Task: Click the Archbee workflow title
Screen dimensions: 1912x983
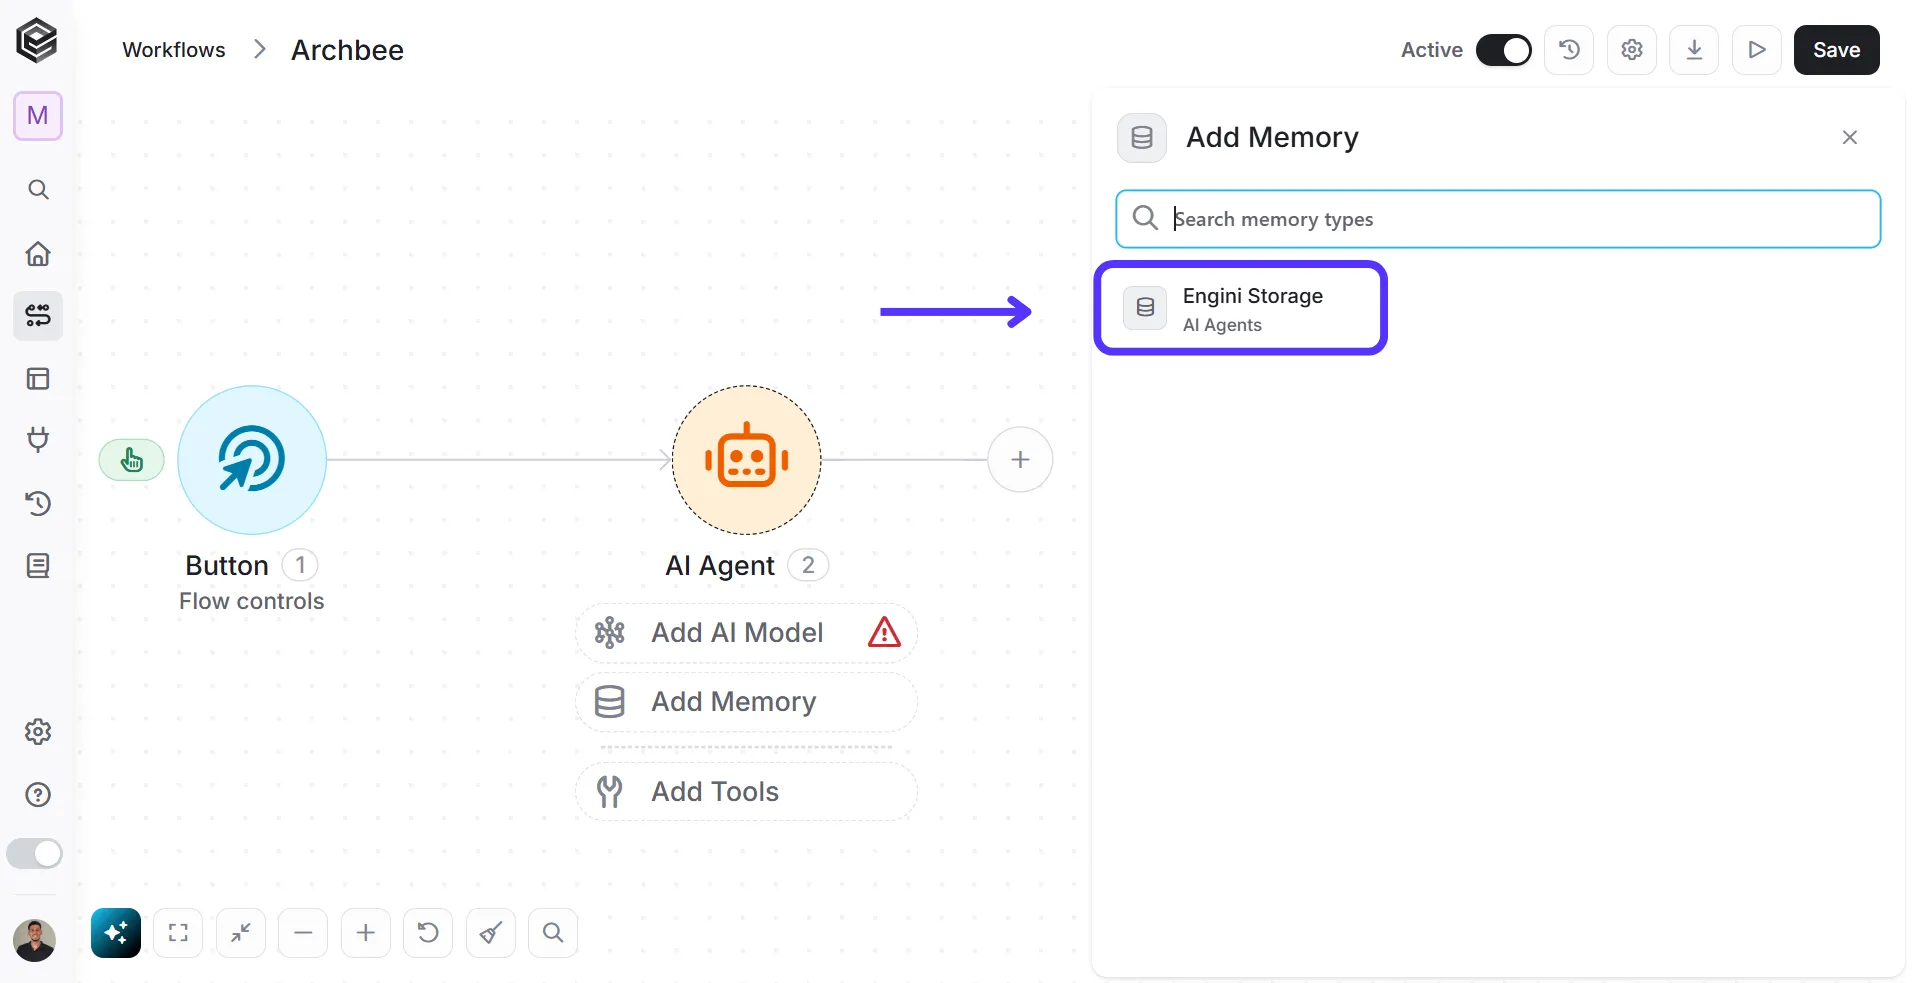Action: [x=347, y=50]
